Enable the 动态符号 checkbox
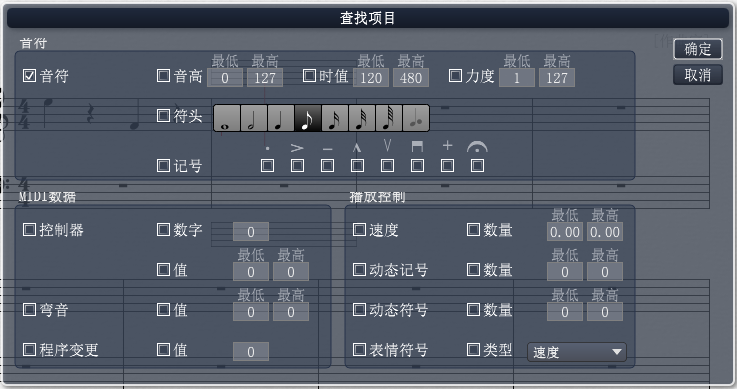Screen dimensions: 737x389 pyautogui.click(x=359, y=309)
